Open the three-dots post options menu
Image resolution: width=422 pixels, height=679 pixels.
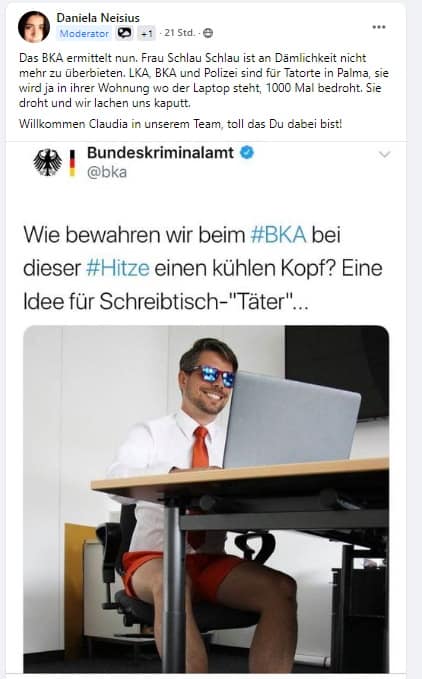(379, 27)
